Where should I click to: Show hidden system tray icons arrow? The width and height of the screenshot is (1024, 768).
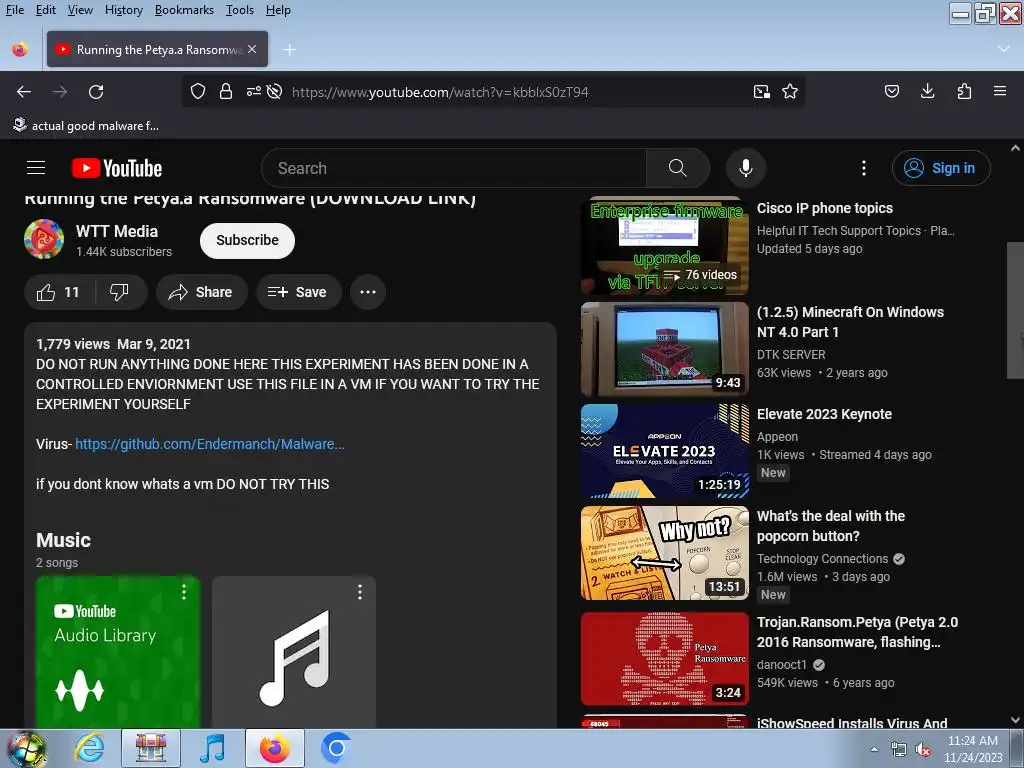coord(874,749)
